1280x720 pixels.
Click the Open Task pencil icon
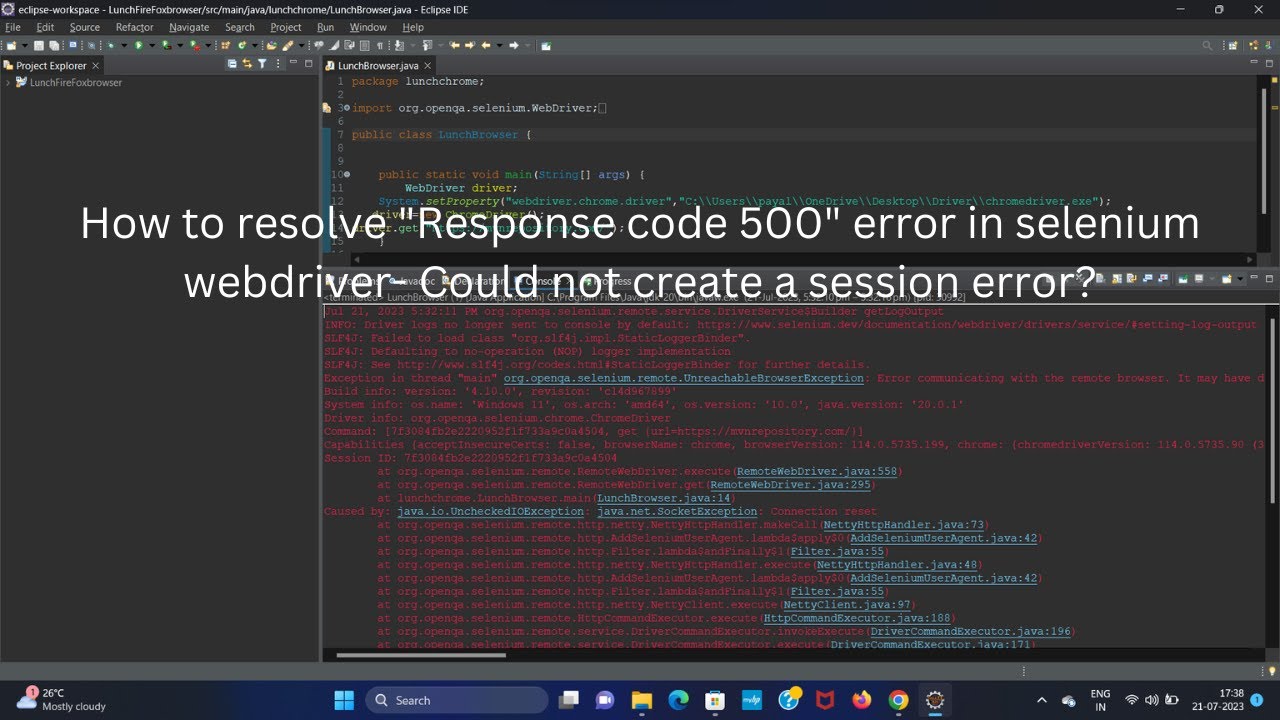pos(287,45)
